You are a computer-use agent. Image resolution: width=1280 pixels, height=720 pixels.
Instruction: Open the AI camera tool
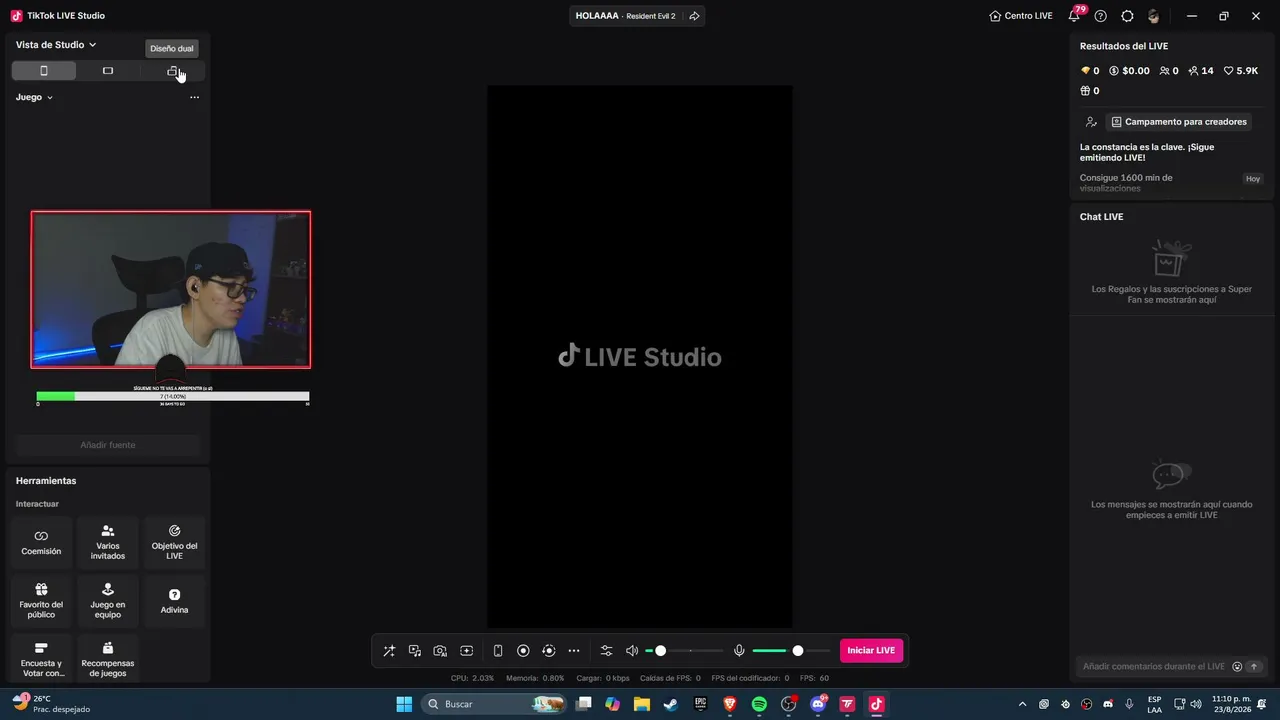pyautogui.click(x=440, y=651)
